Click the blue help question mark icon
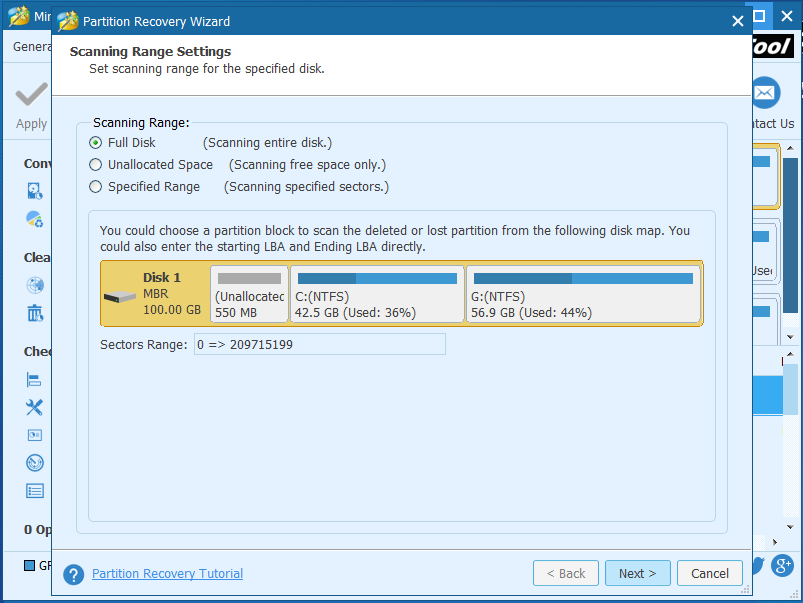Image resolution: width=803 pixels, height=603 pixels. coord(74,574)
